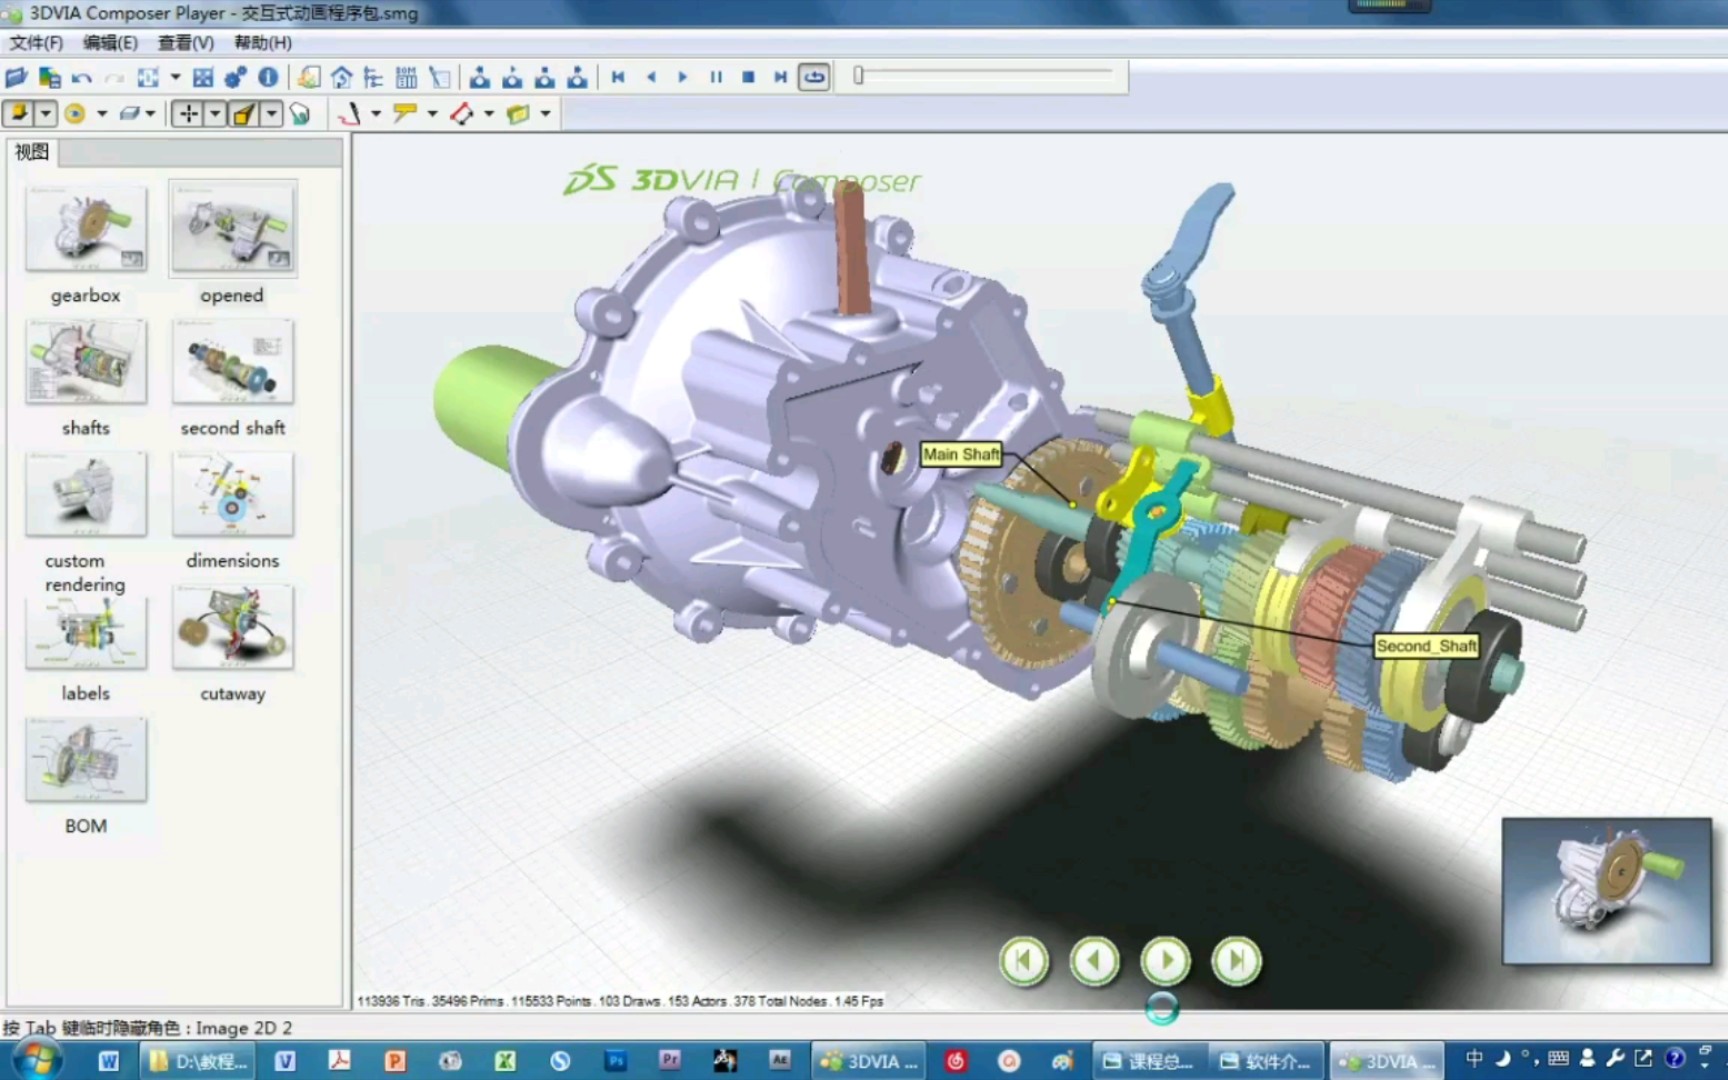Expand the ground plane dropdown arrow
1728x1080 pixels.
click(x=151, y=114)
